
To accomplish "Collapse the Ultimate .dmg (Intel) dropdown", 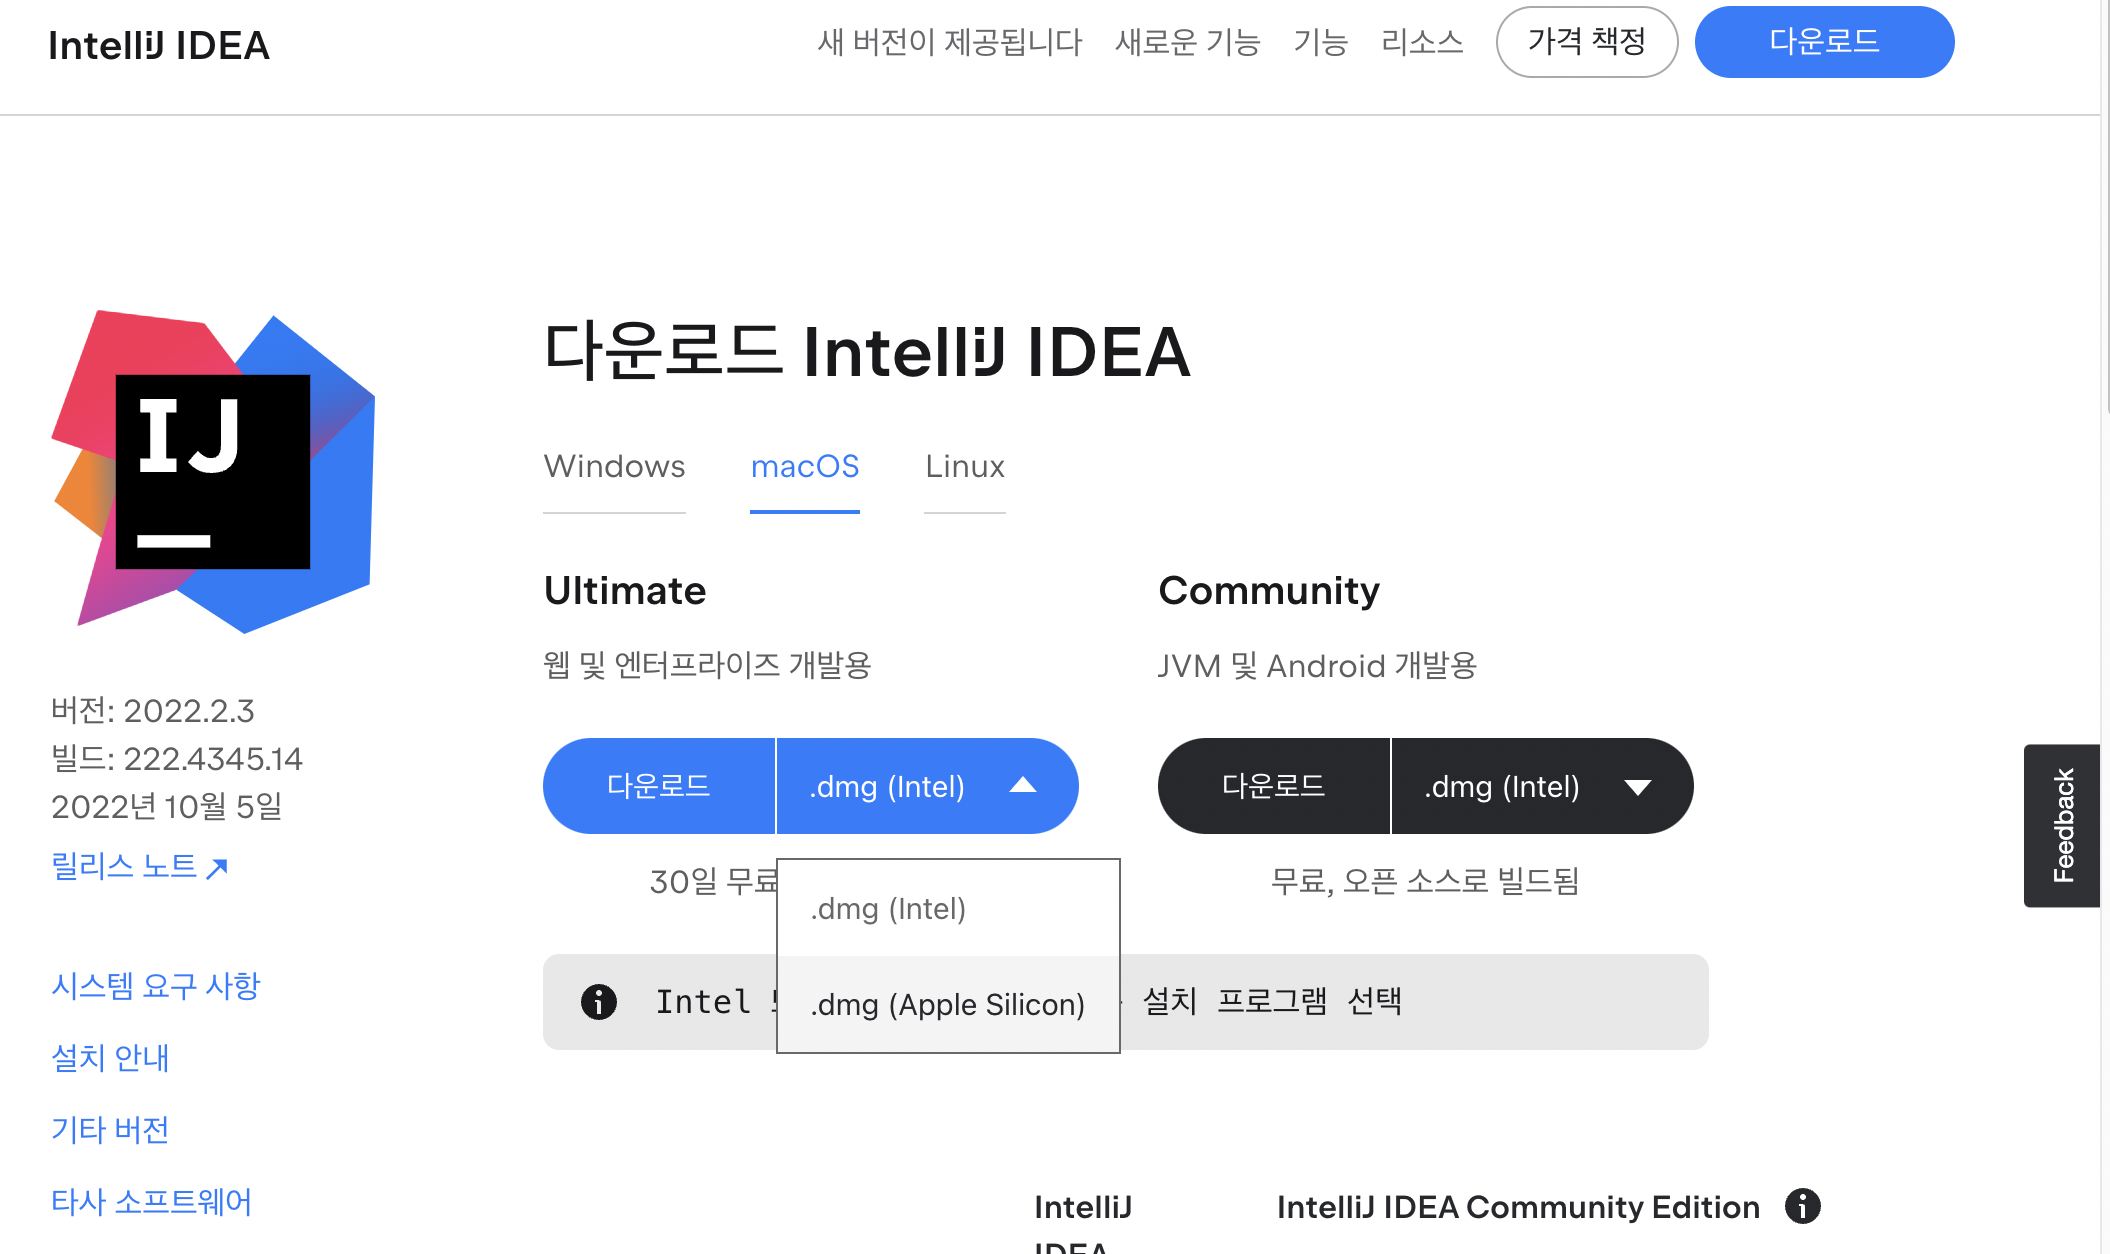I will pyautogui.click(x=926, y=786).
